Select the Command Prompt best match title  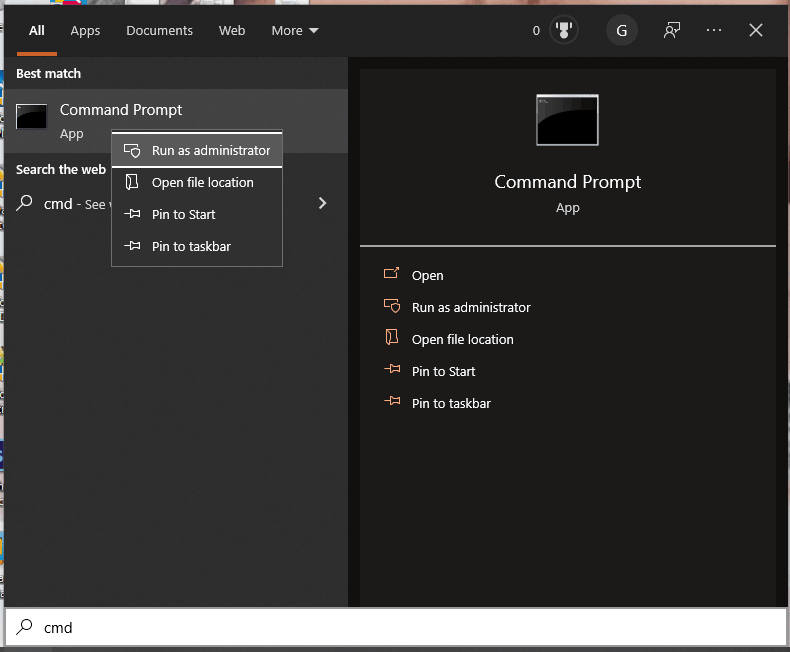click(121, 110)
